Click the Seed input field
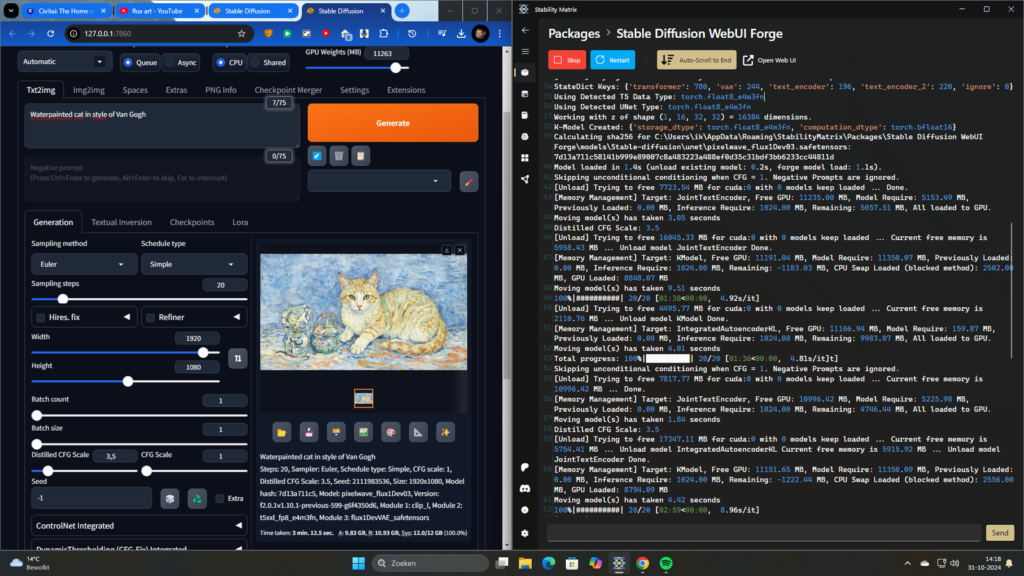 [x=91, y=498]
